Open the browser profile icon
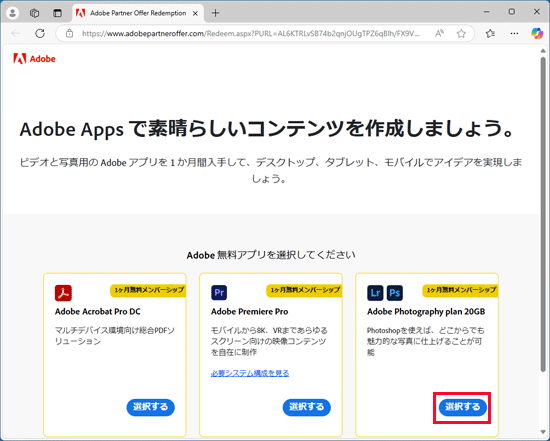The height and width of the screenshot is (441, 550). click(x=13, y=13)
